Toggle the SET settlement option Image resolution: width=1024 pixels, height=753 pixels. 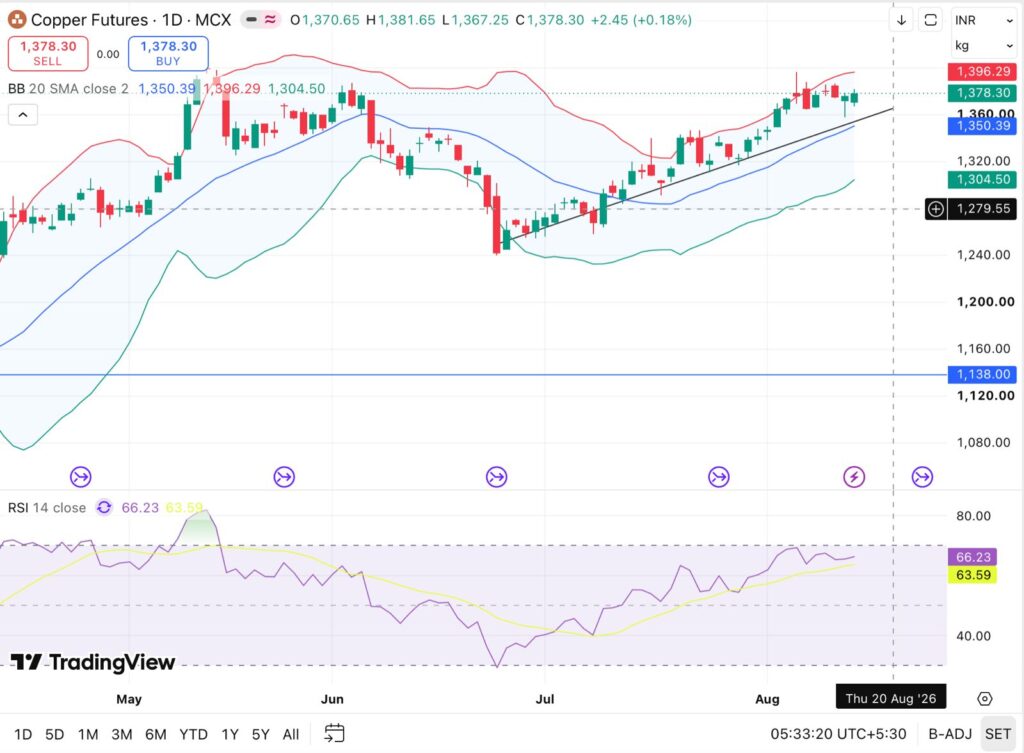[998, 734]
